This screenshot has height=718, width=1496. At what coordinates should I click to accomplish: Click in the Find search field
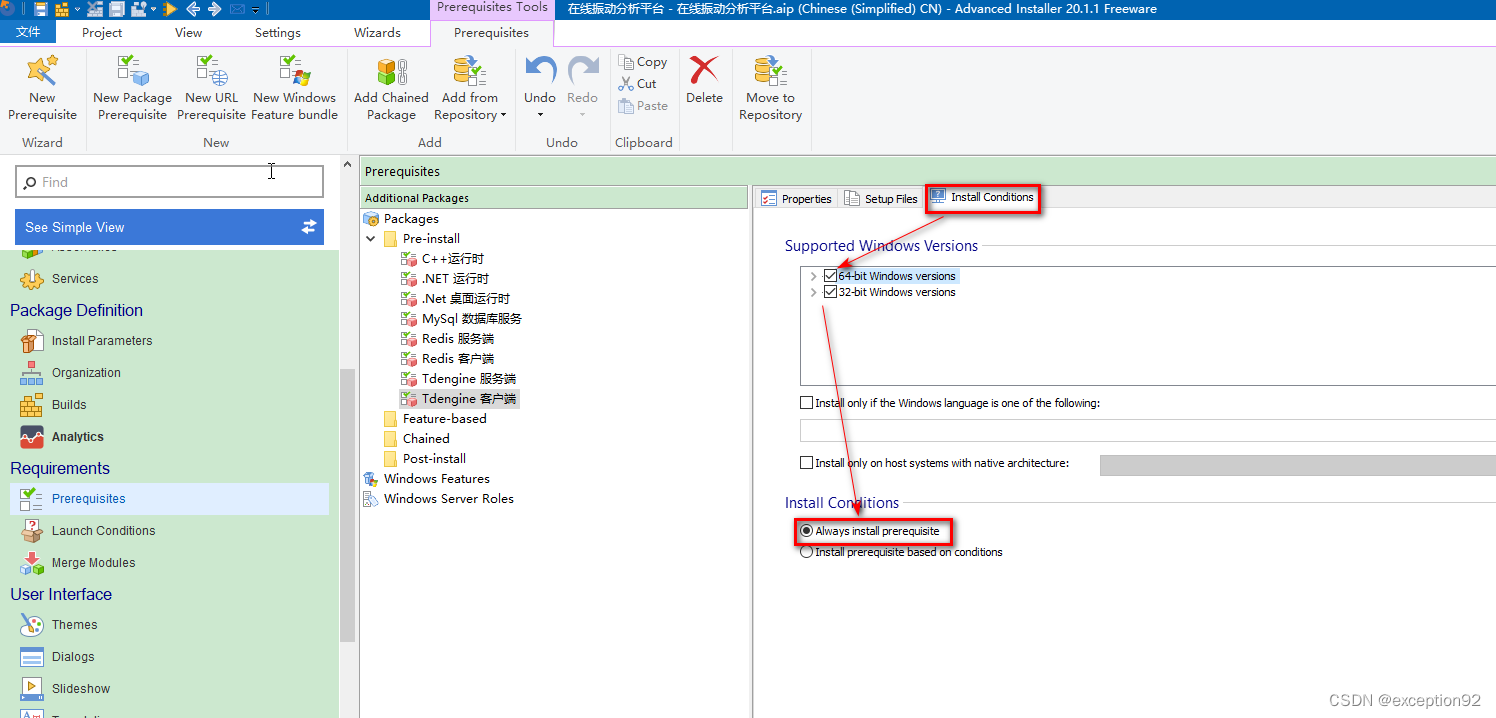[170, 182]
